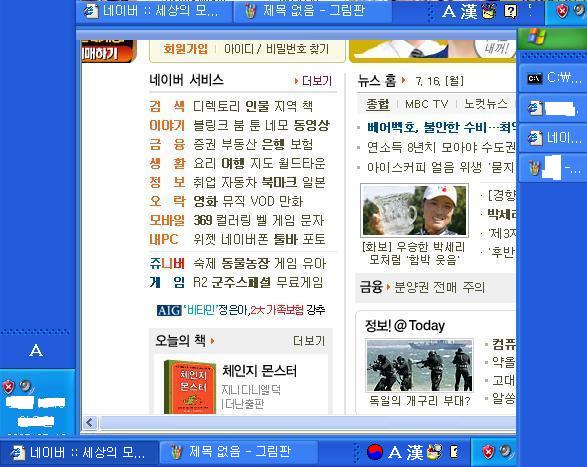Open the 지도 service link
Viewport: 587px width, 467px height.
pos(261,163)
